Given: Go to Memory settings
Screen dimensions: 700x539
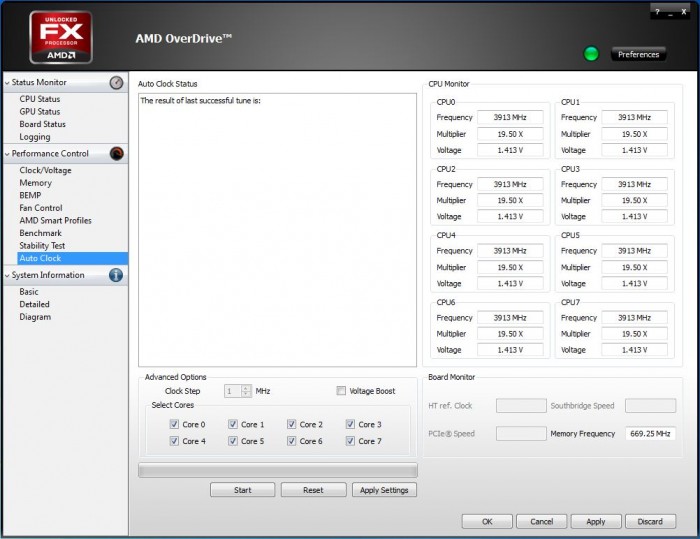Looking at the screenshot, I should pyautogui.click(x=36, y=183).
